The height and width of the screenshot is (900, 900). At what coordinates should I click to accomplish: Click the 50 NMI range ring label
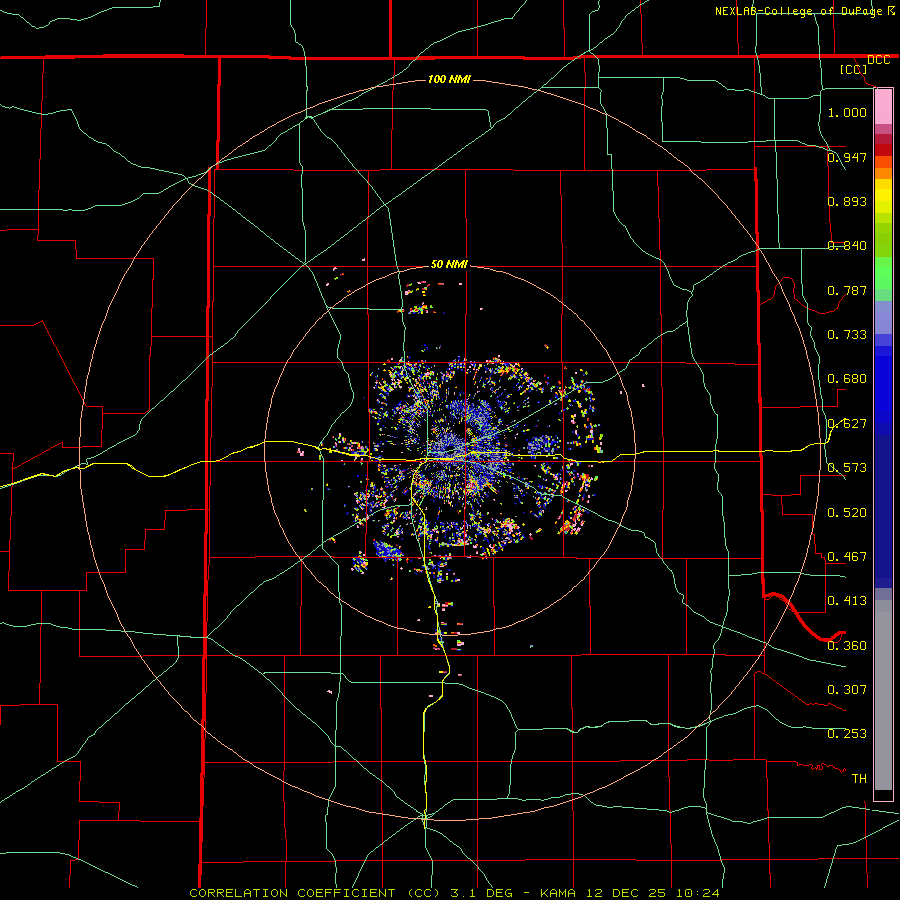449,264
